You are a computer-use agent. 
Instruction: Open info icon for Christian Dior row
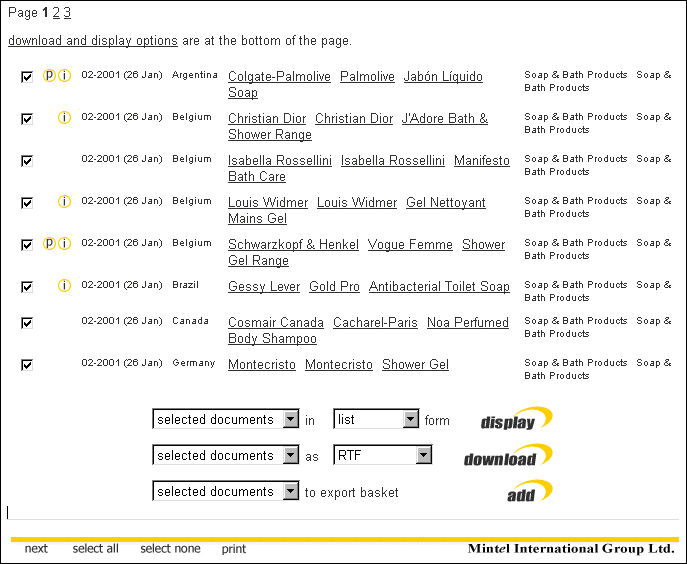coord(64,118)
